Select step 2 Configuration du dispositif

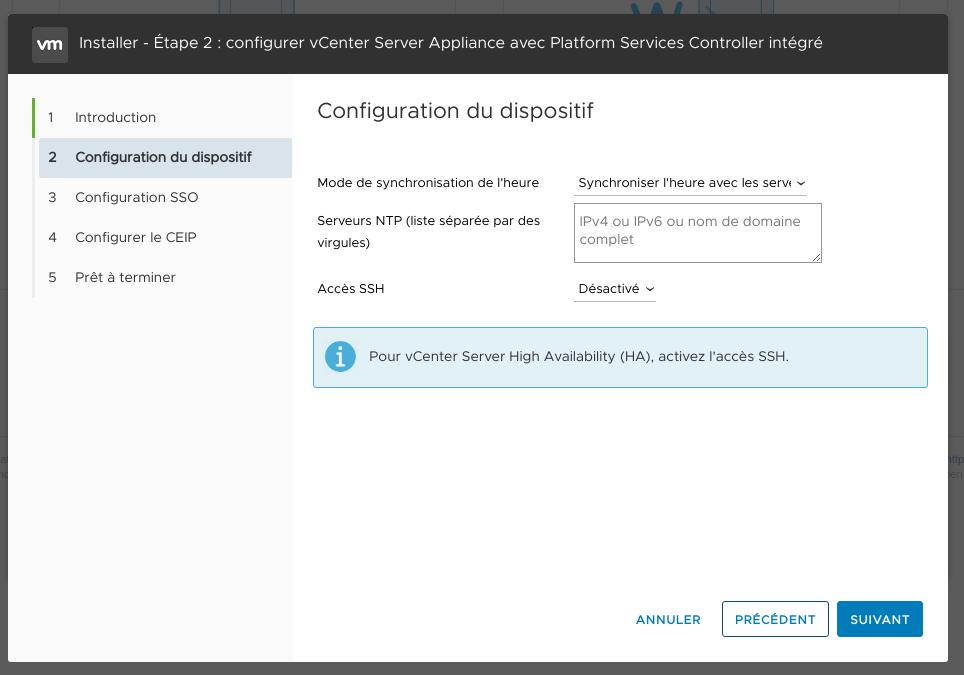[x=165, y=157]
